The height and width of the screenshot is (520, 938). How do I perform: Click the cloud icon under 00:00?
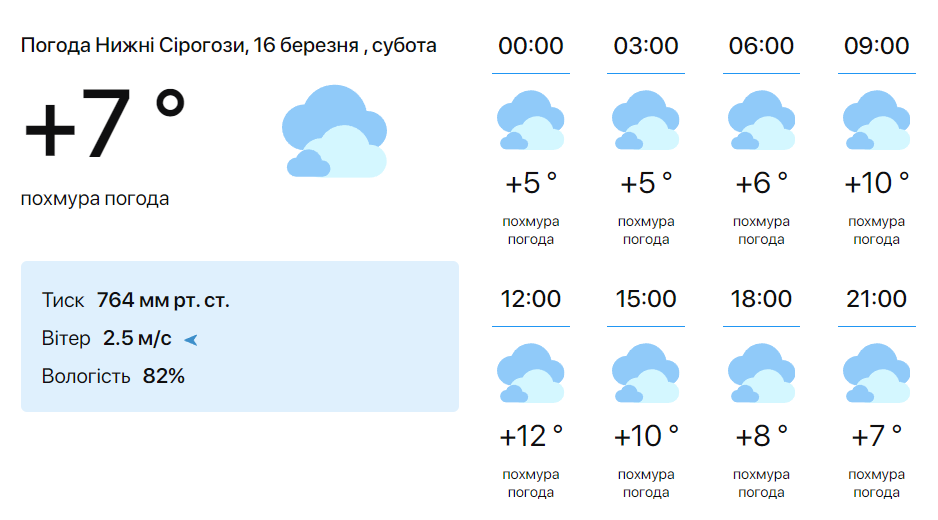531,120
